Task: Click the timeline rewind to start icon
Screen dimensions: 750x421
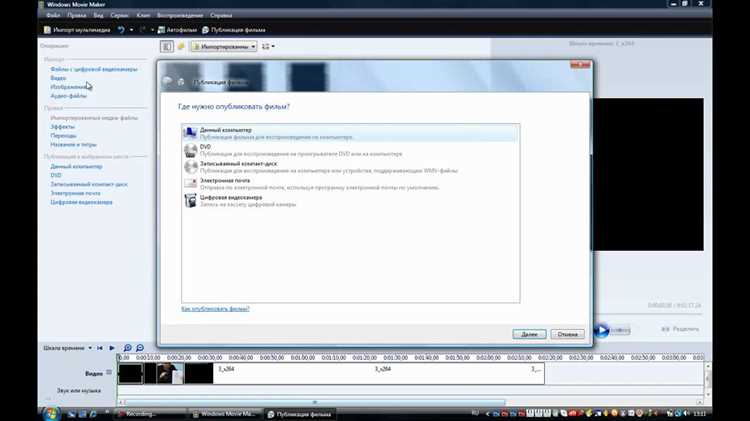Action: pos(100,348)
